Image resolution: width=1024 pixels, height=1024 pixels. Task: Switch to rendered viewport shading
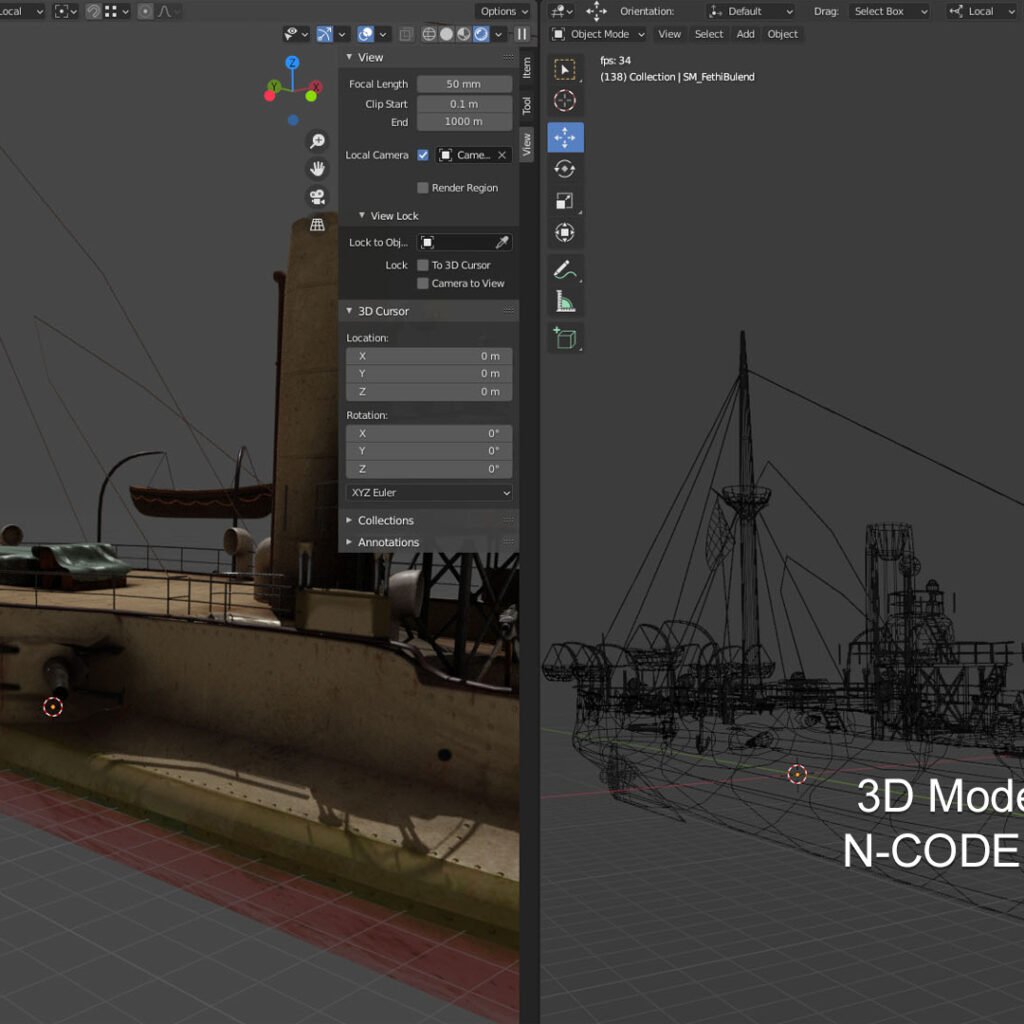pyautogui.click(x=481, y=34)
